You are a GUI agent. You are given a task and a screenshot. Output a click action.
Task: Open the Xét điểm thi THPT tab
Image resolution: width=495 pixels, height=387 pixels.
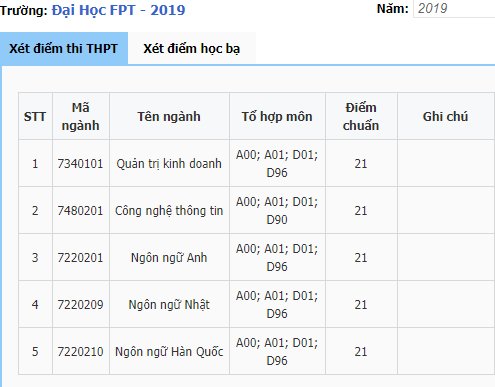[x=63, y=49]
